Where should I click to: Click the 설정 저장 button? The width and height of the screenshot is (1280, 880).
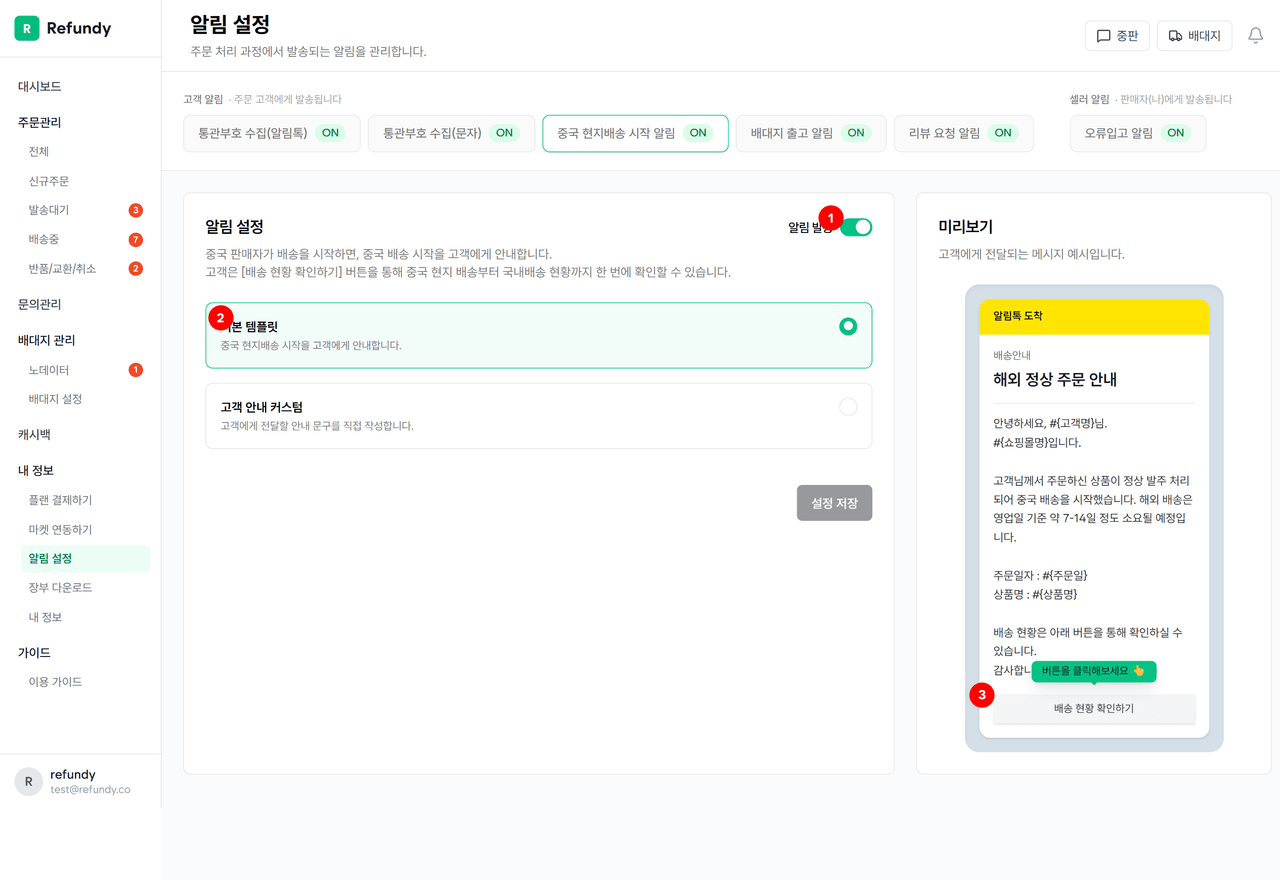click(834, 503)
